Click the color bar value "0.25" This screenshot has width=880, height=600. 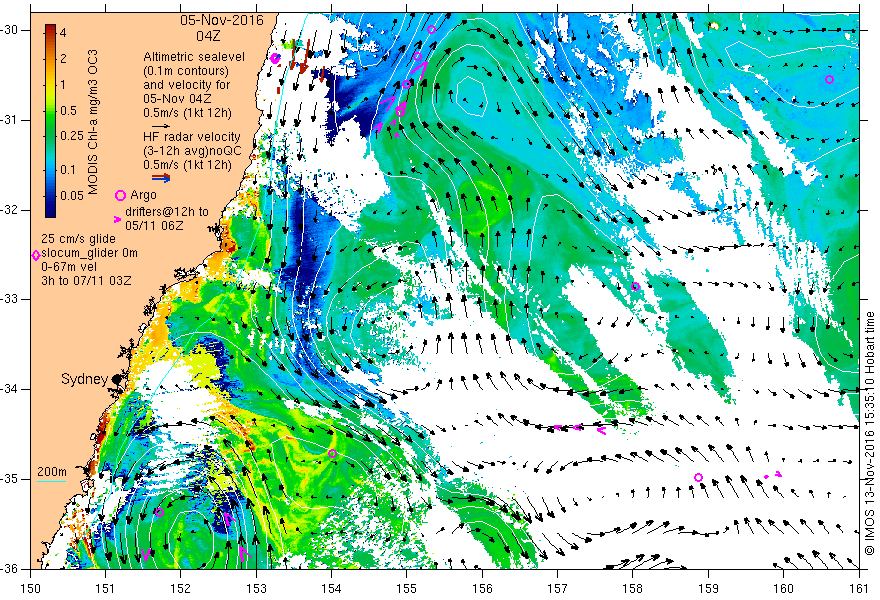point(72,136)
